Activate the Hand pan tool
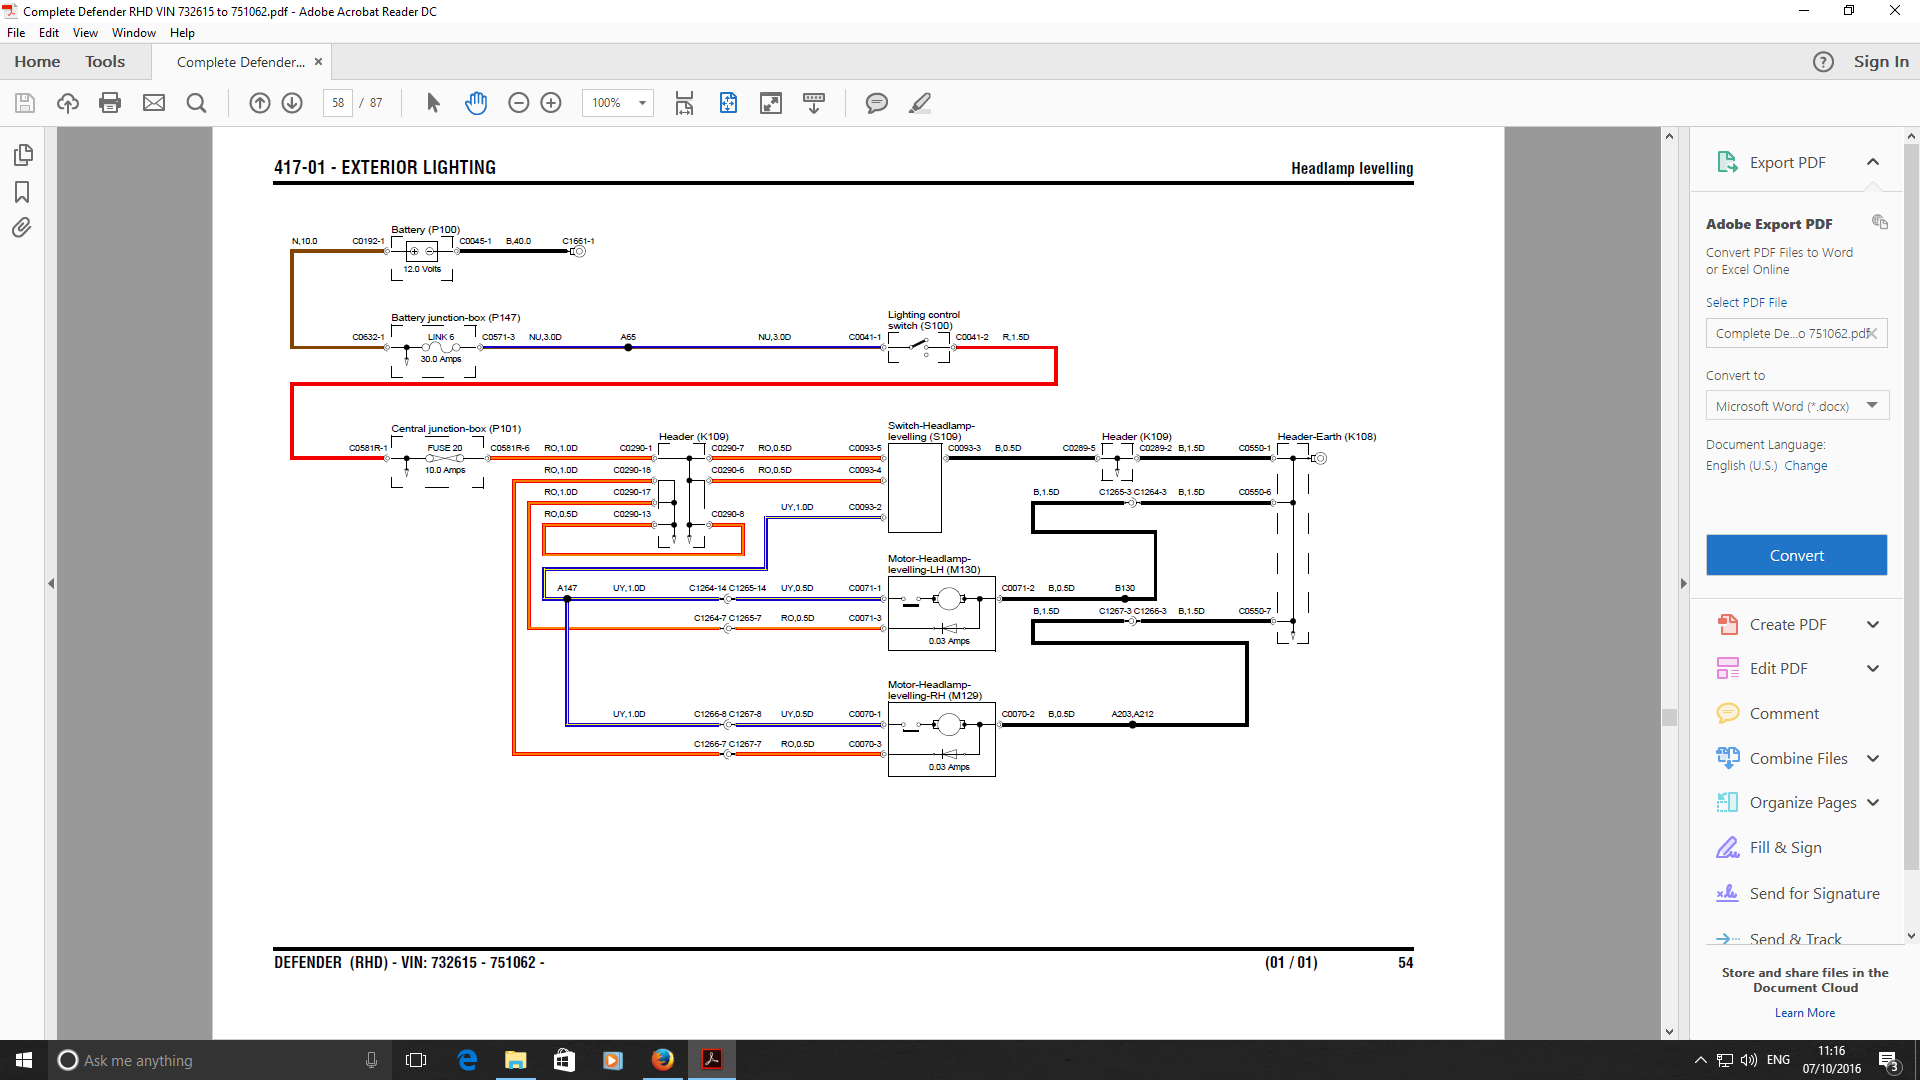This screenshot has height=1080, width=1920. pyautogui.click(x=476, y=103)
